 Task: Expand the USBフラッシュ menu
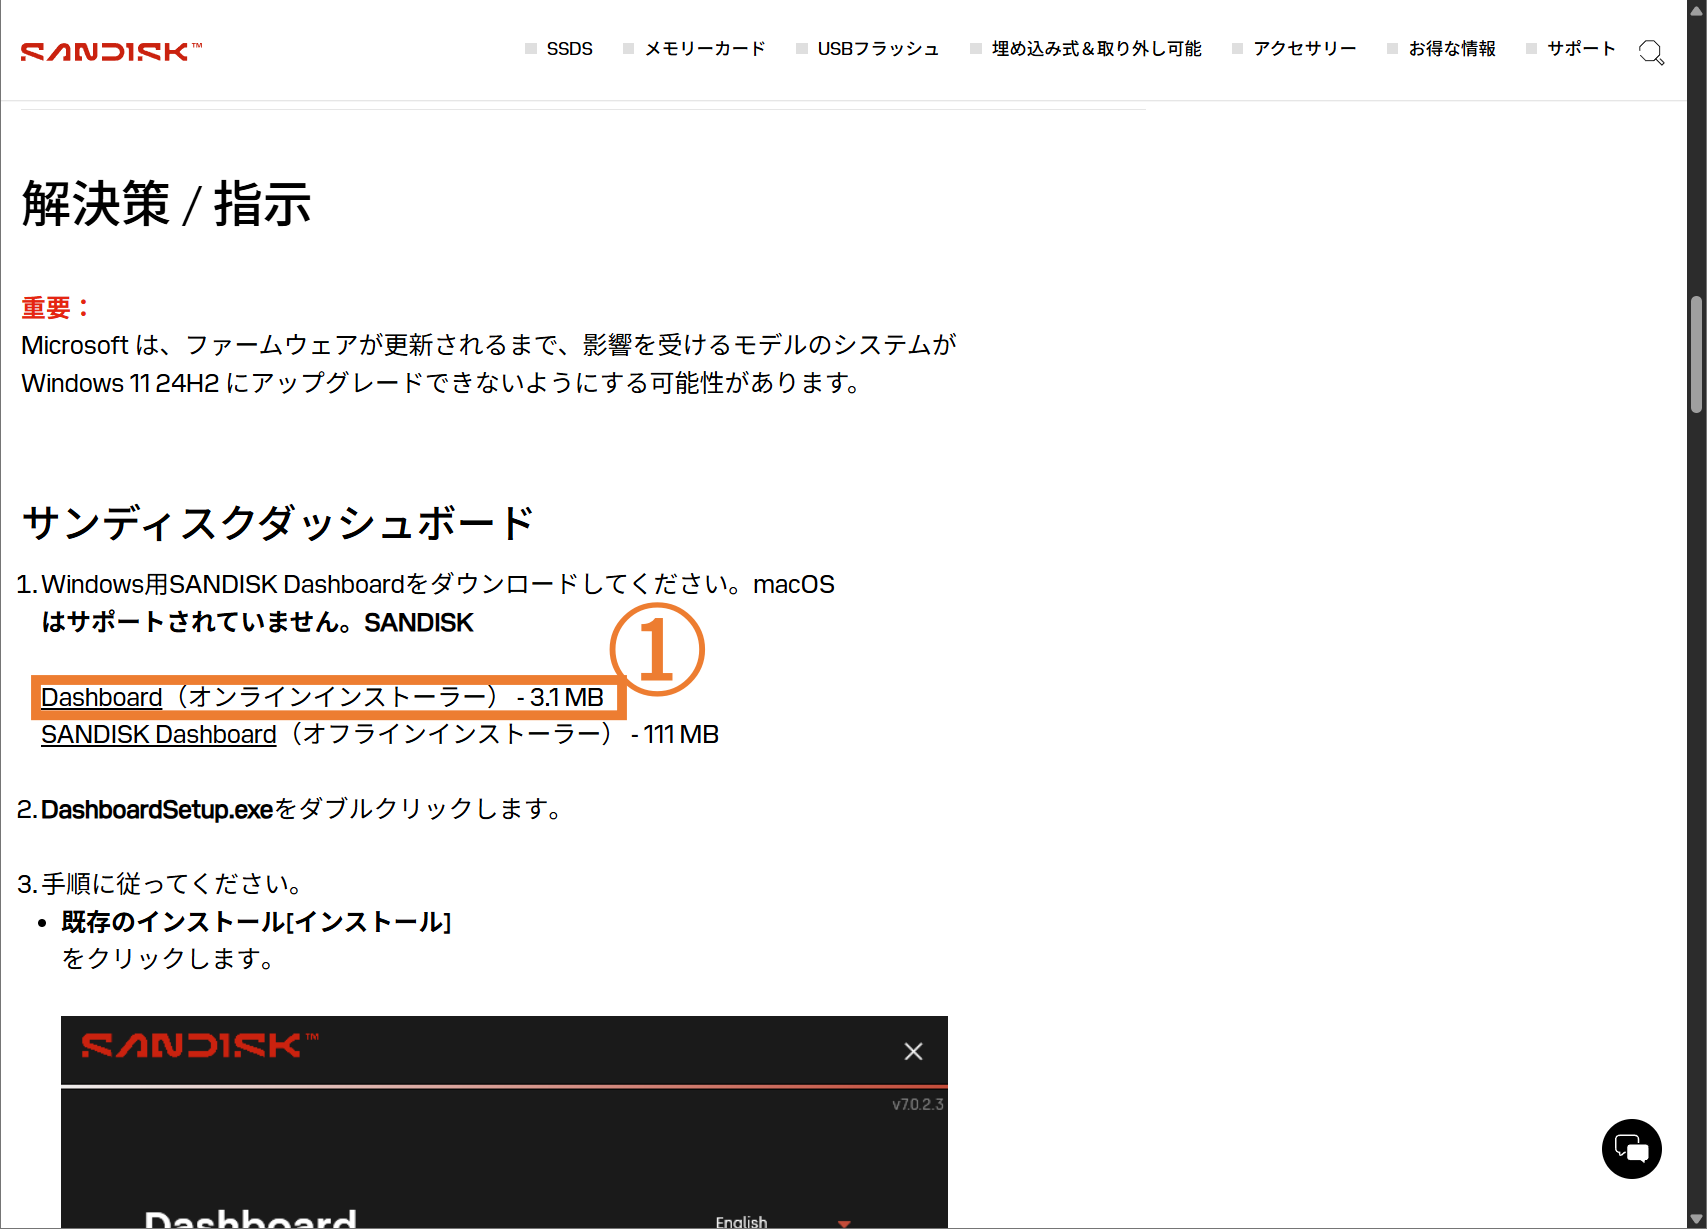click(x=878, y=49)
